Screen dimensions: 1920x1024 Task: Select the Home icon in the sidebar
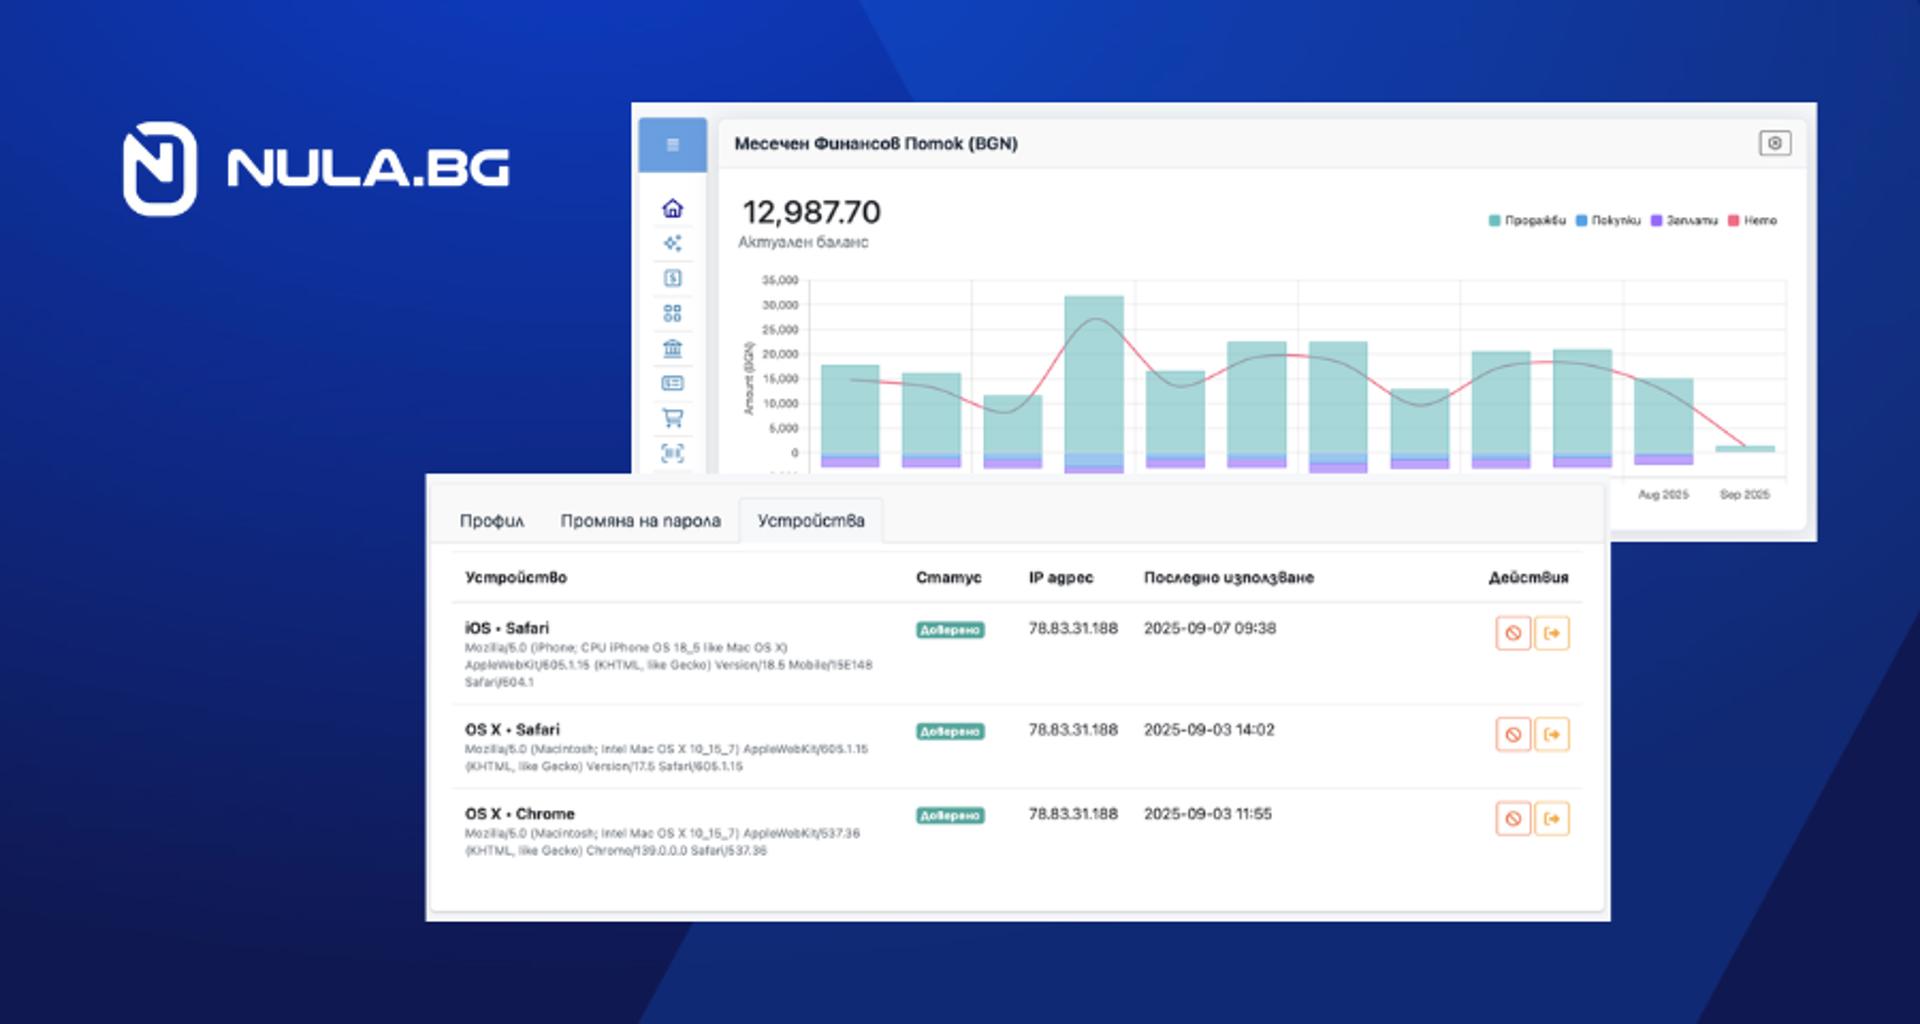click(673, 208)
